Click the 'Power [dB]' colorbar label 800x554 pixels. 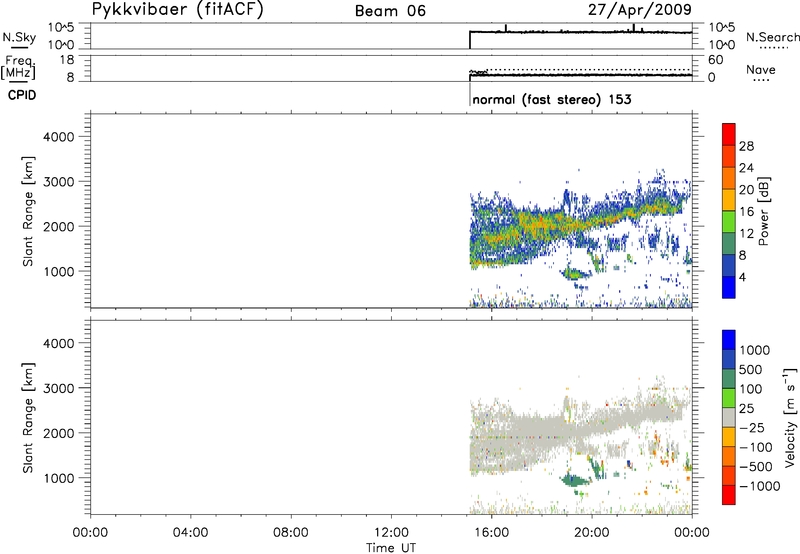(763, 211)
